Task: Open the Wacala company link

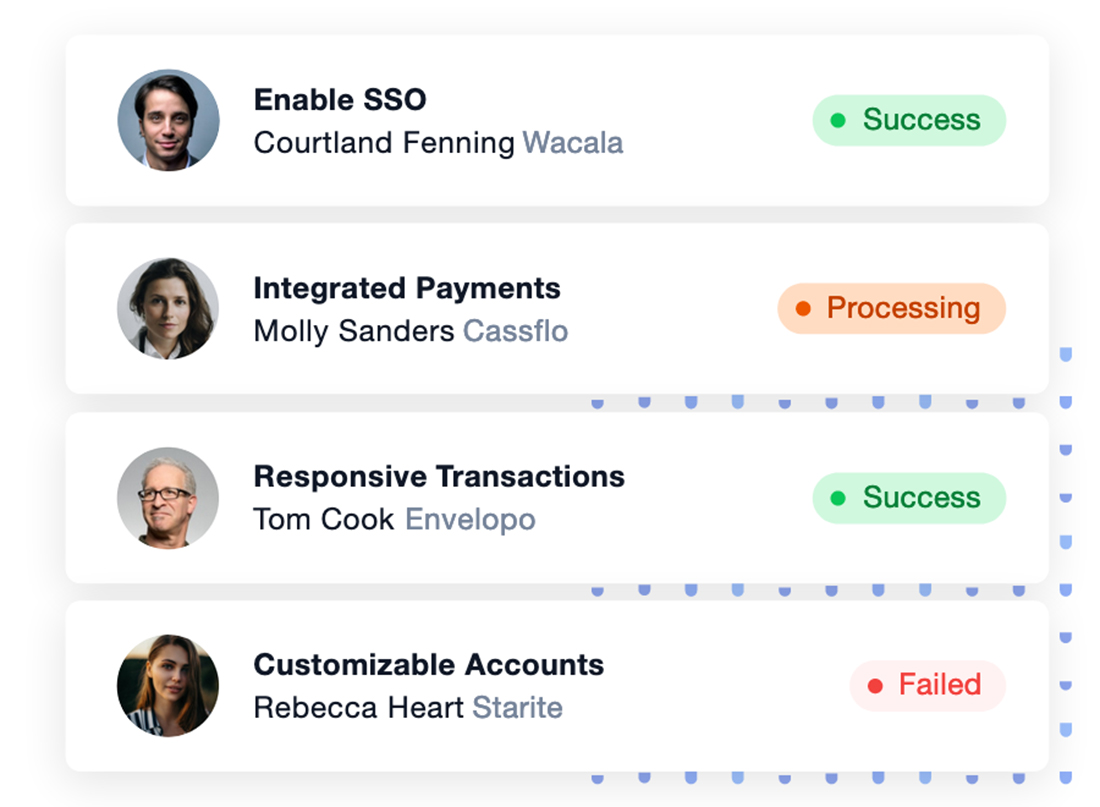Action: click(572, 142)
